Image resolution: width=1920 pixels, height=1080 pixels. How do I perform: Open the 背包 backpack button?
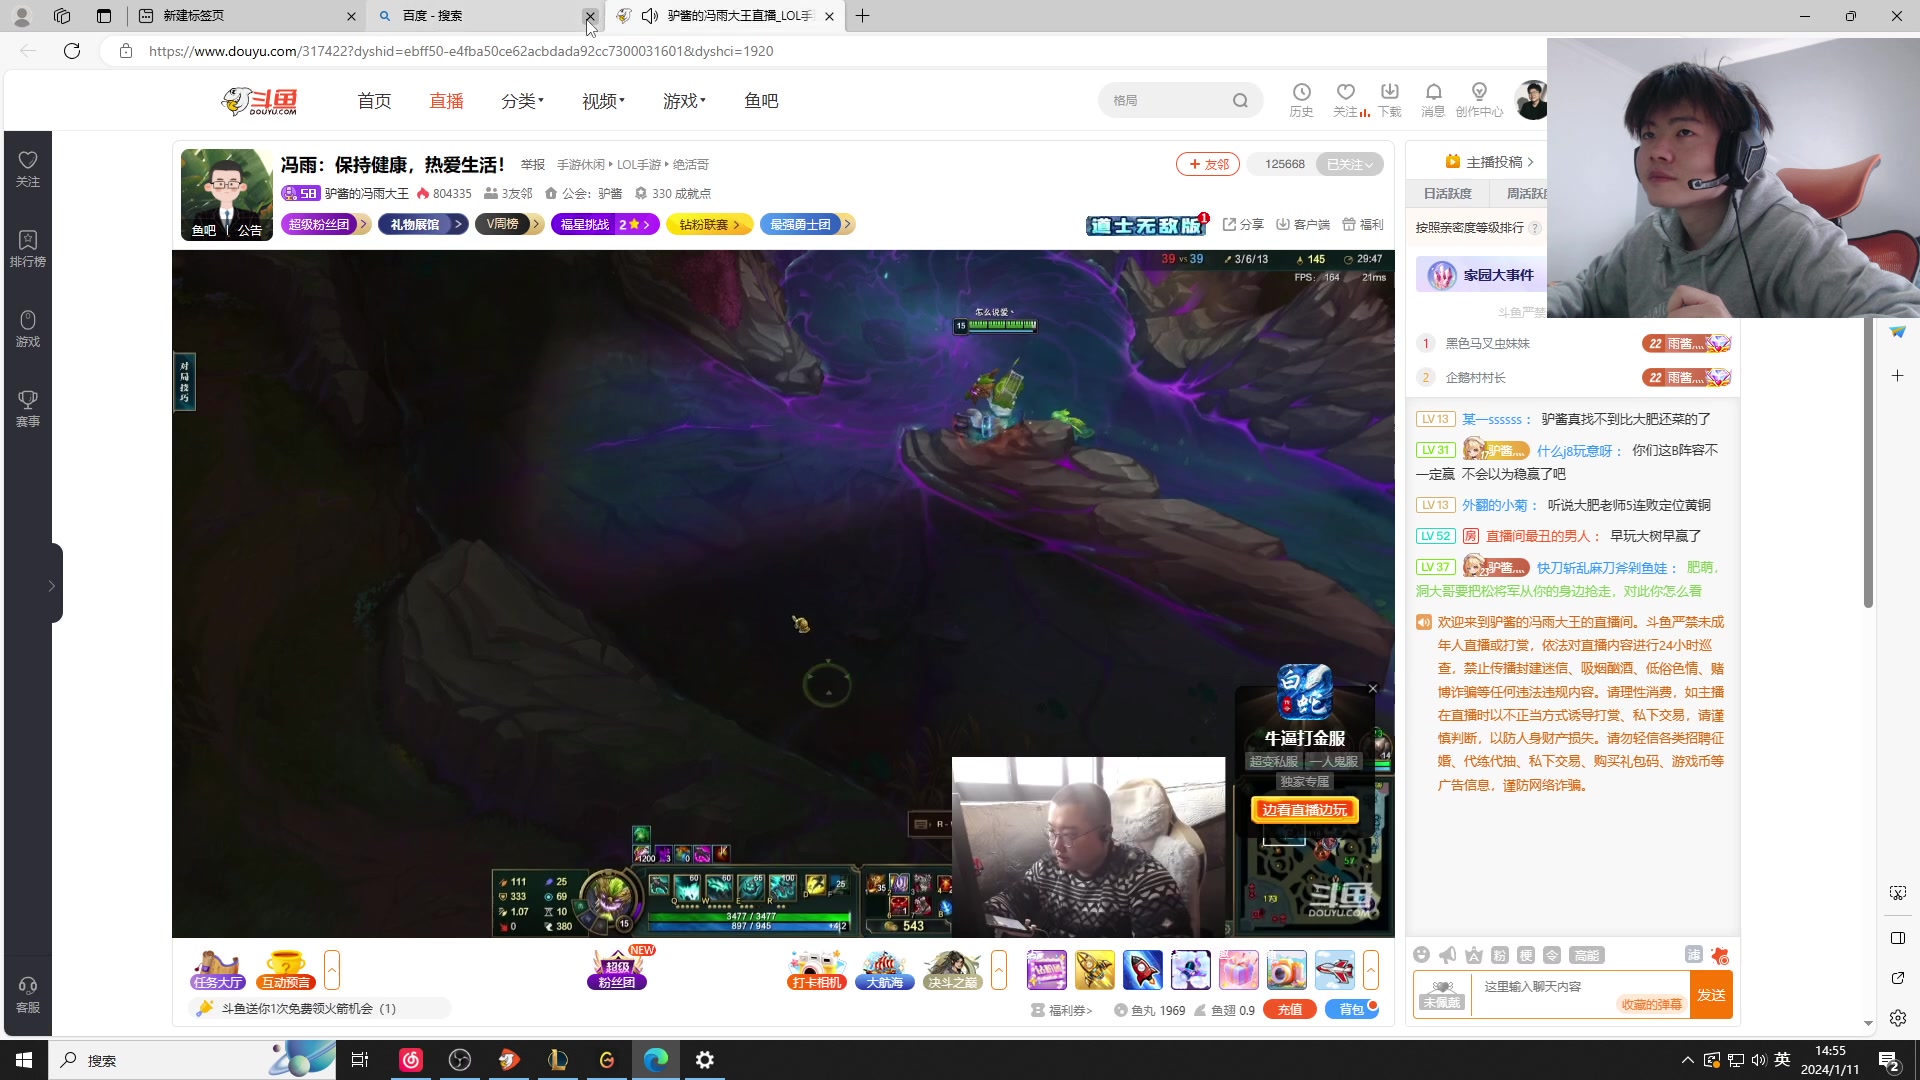[x=1351, y=1010]
